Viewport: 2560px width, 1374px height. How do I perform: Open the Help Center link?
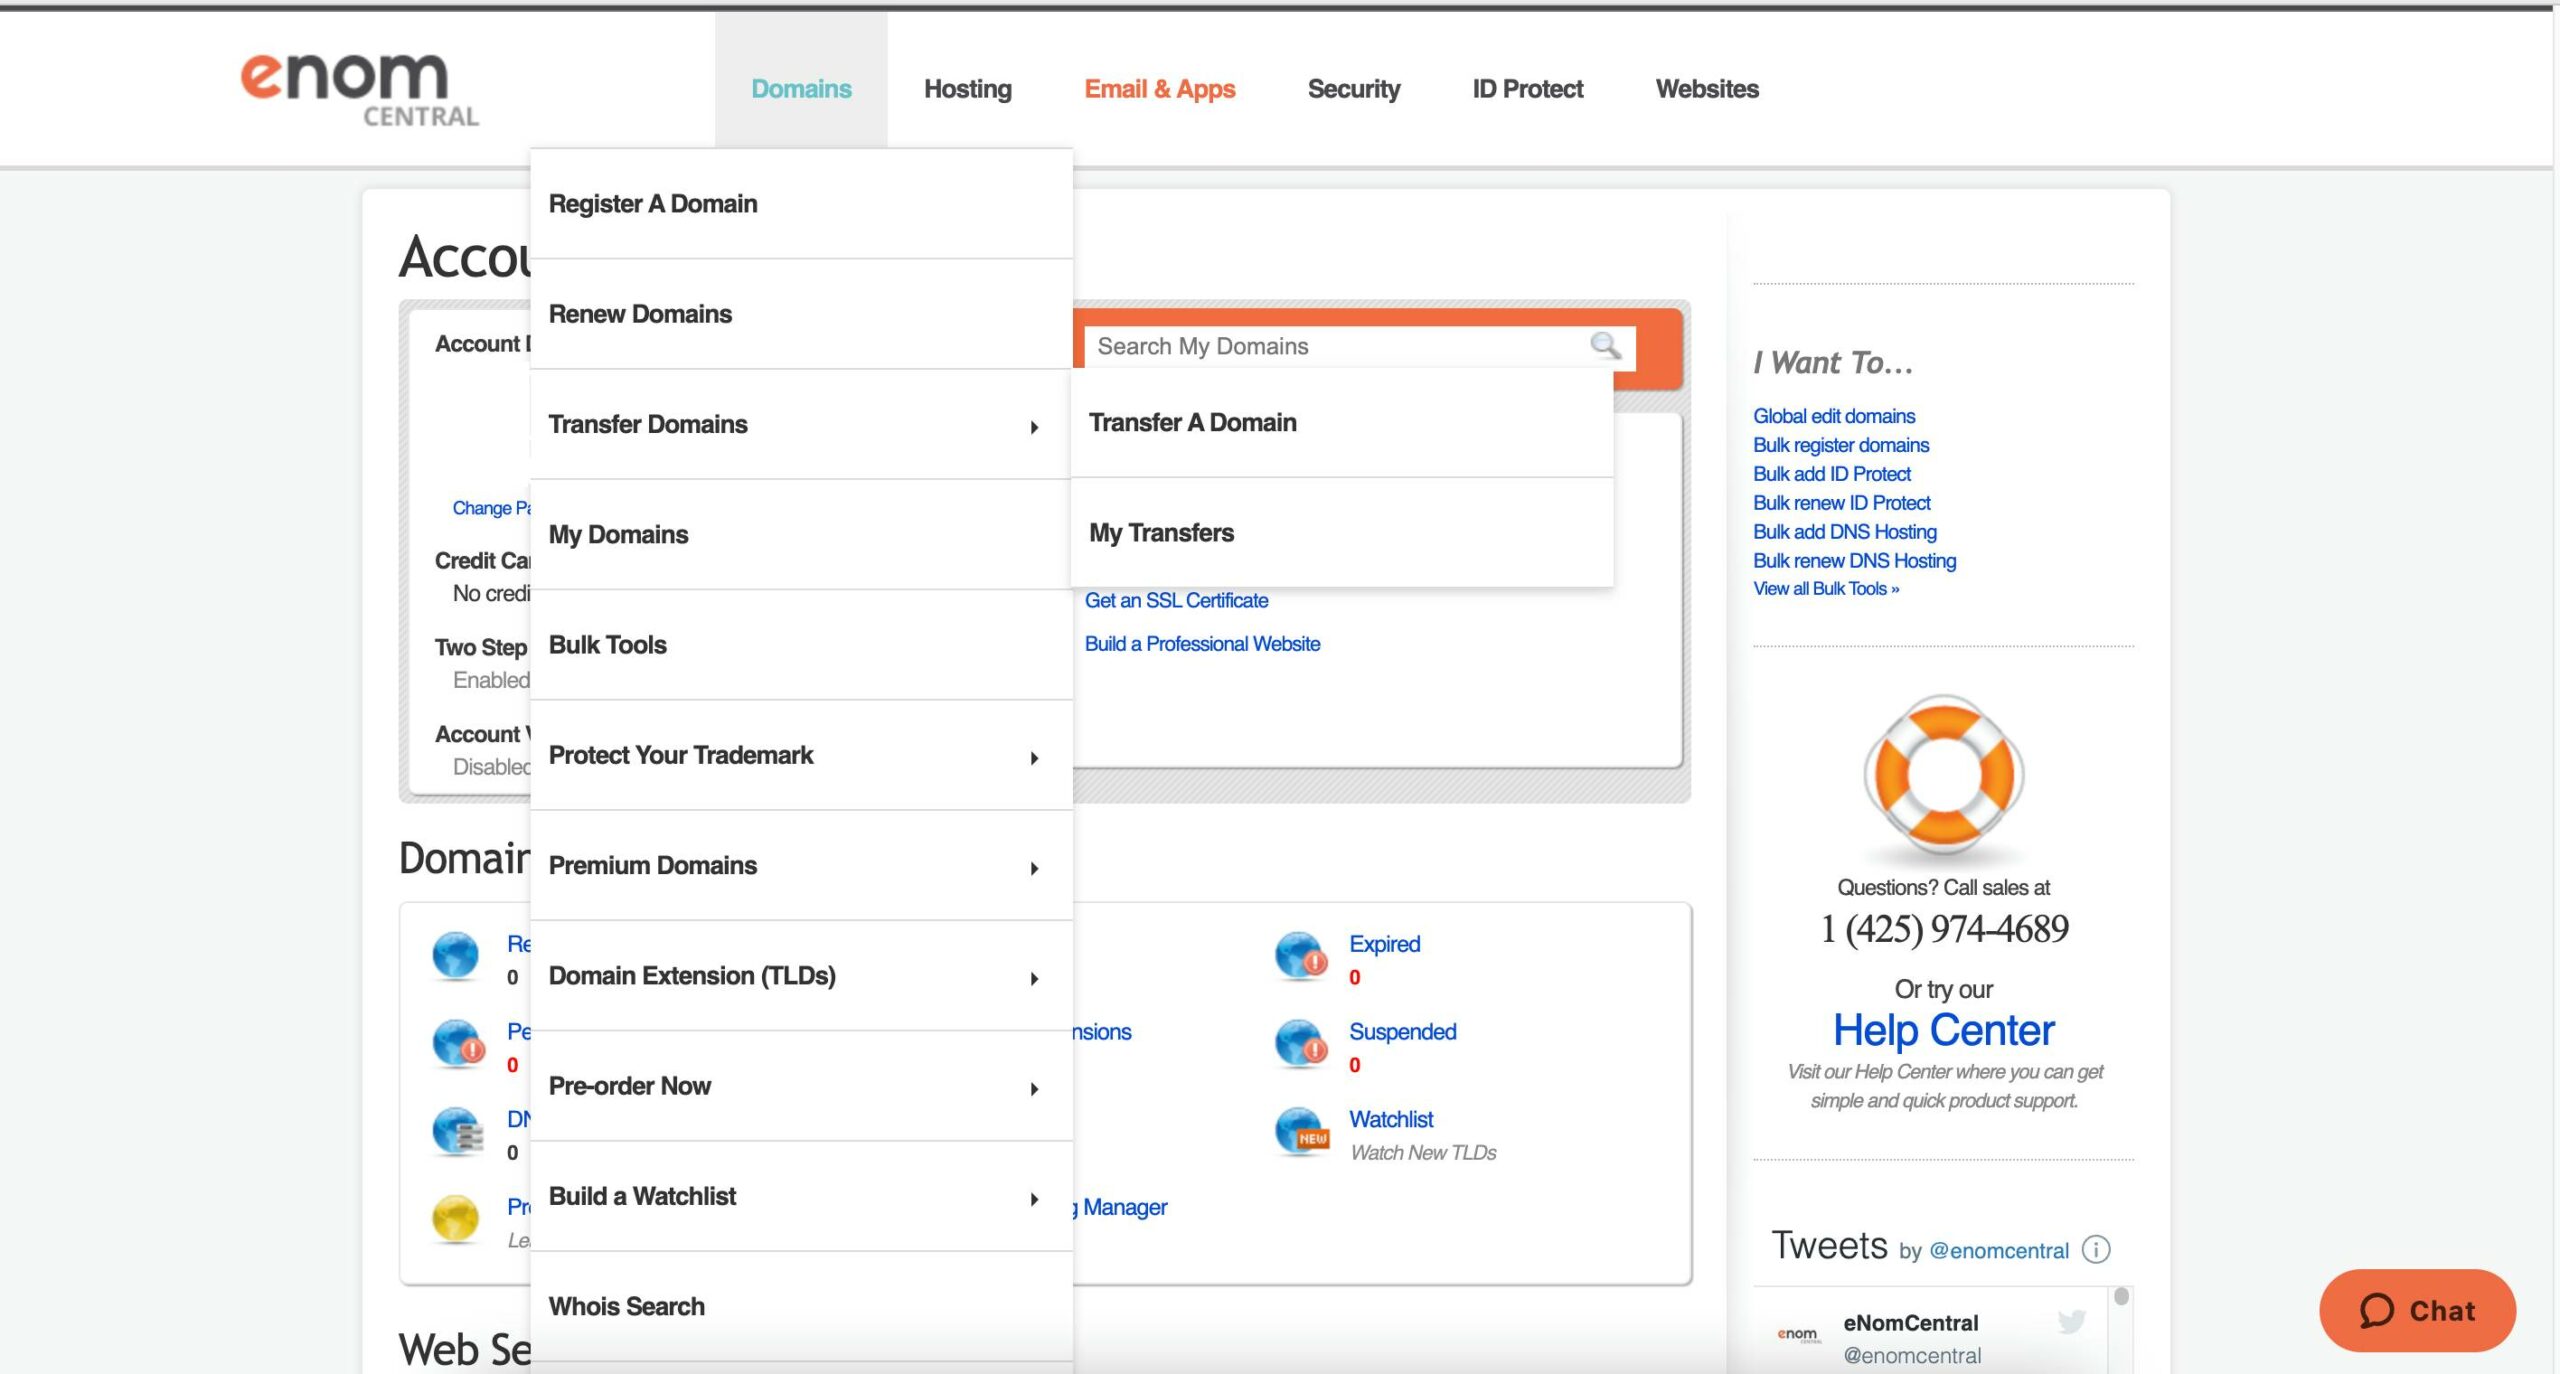tap(1943, 1030)
